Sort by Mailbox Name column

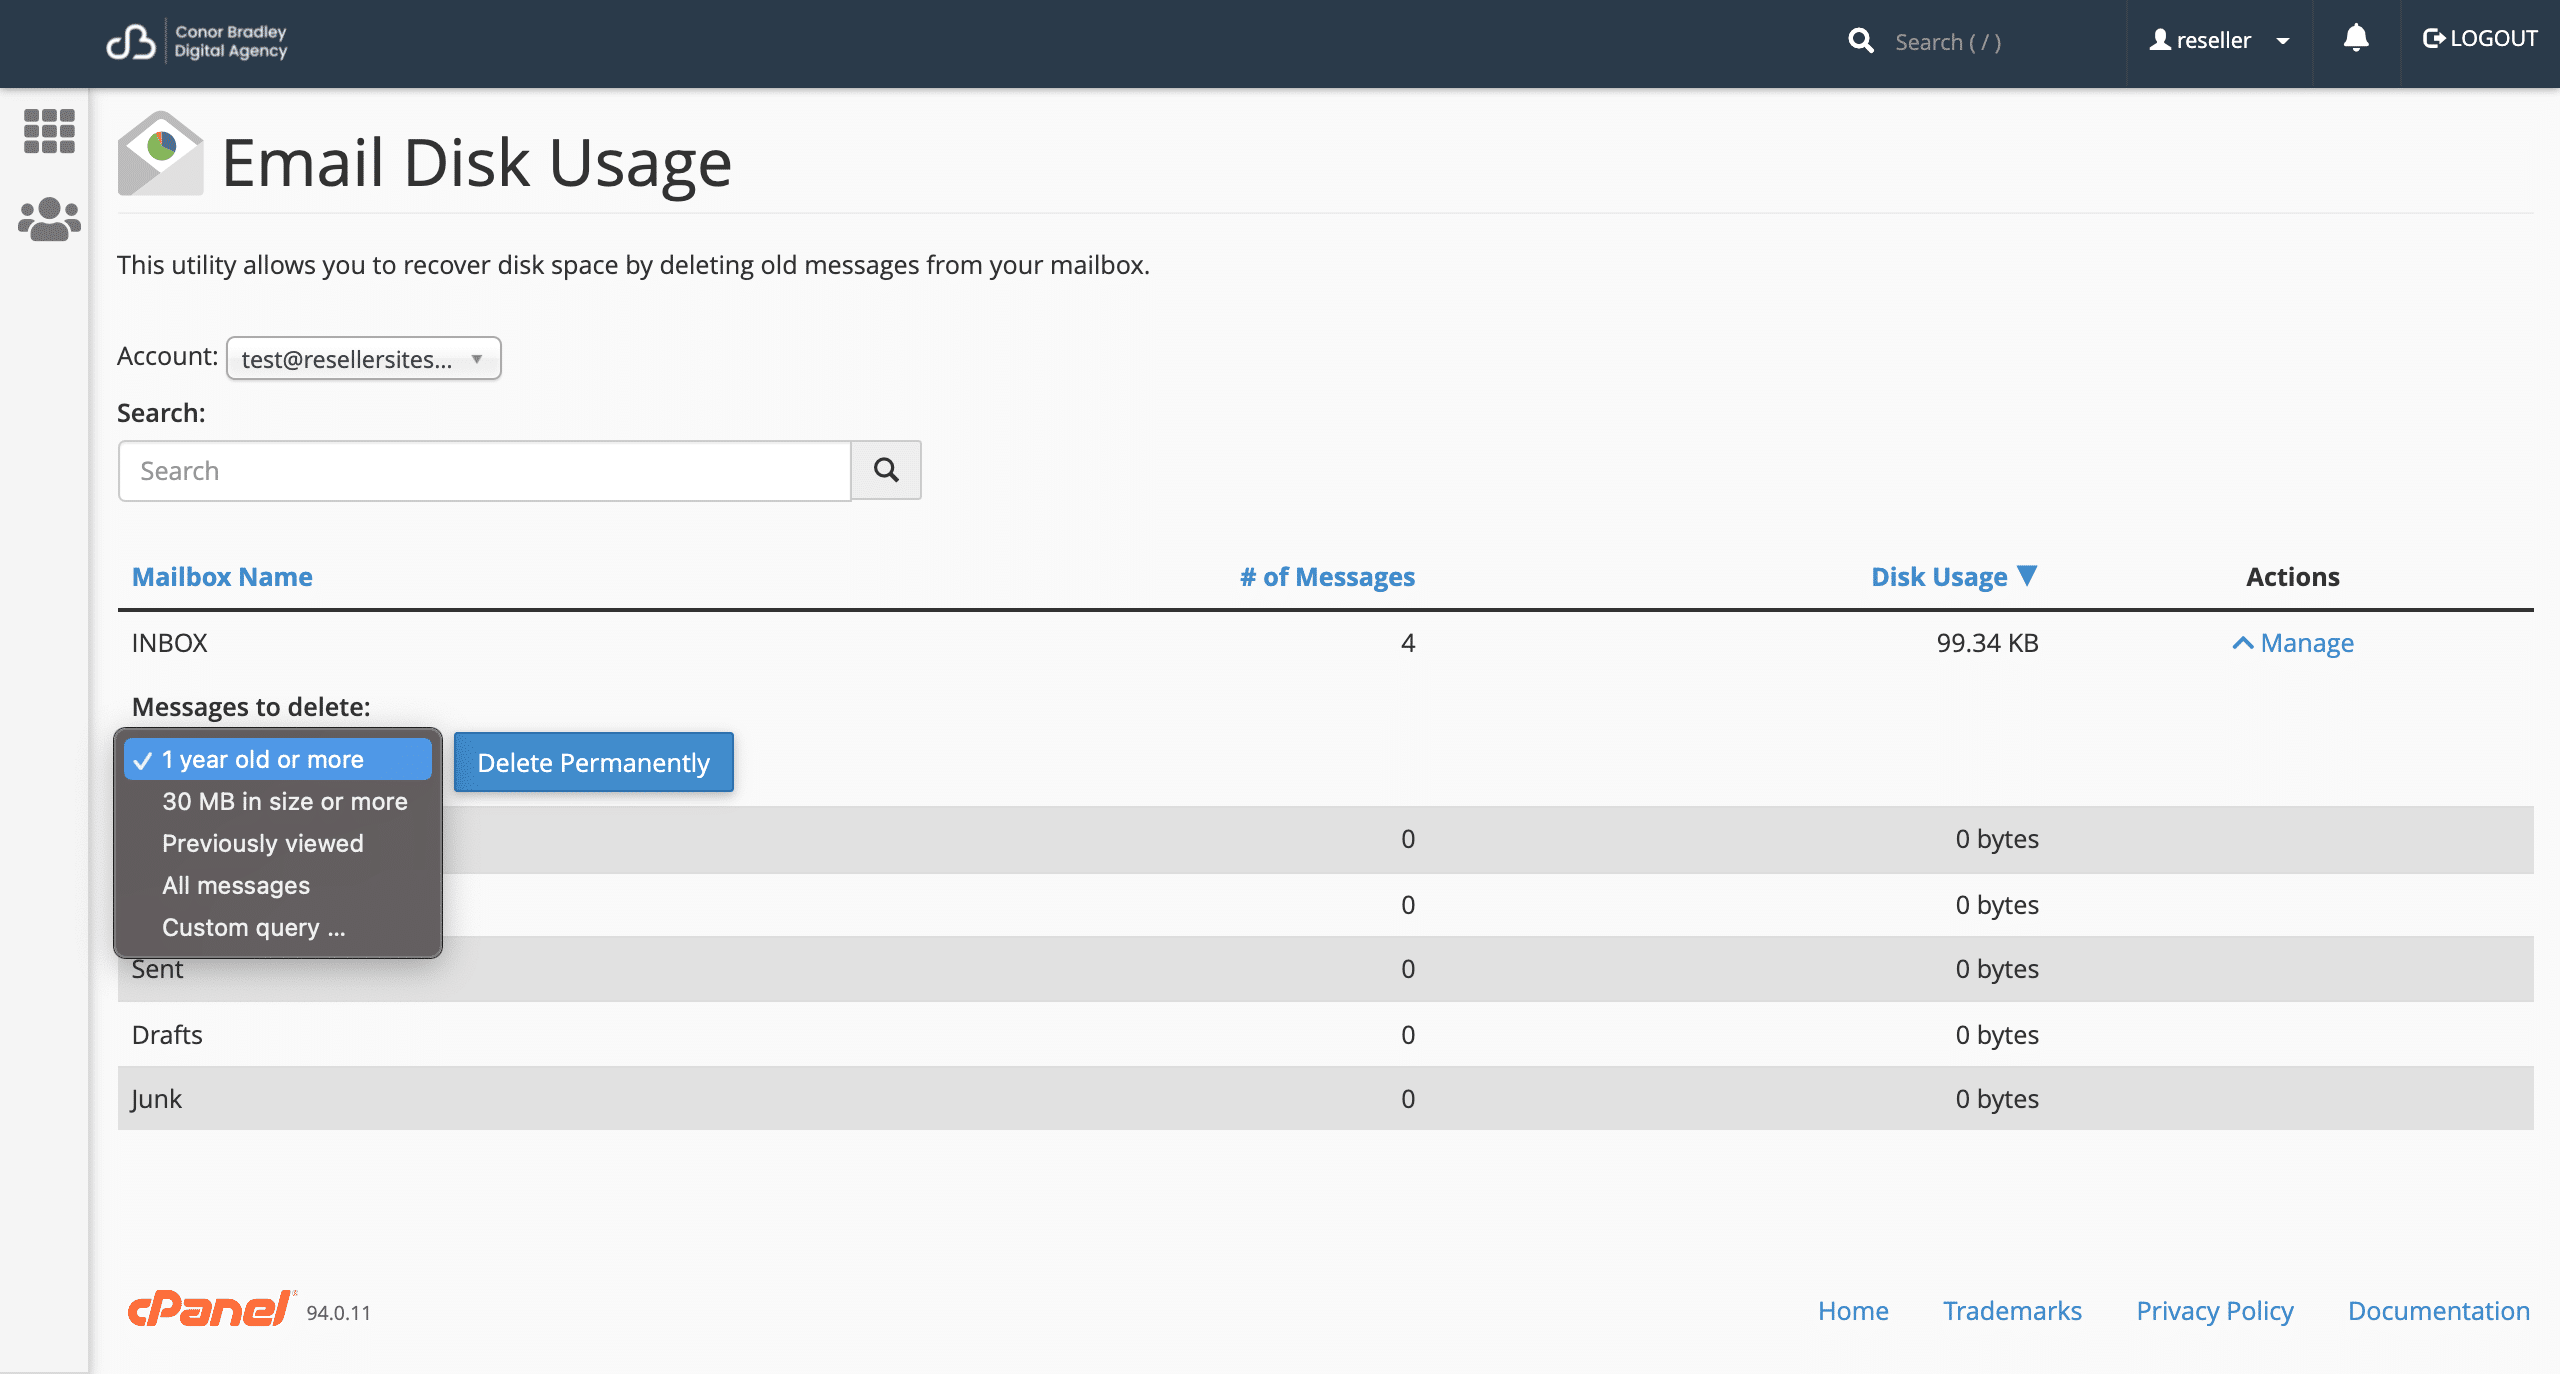pos(222,577)
